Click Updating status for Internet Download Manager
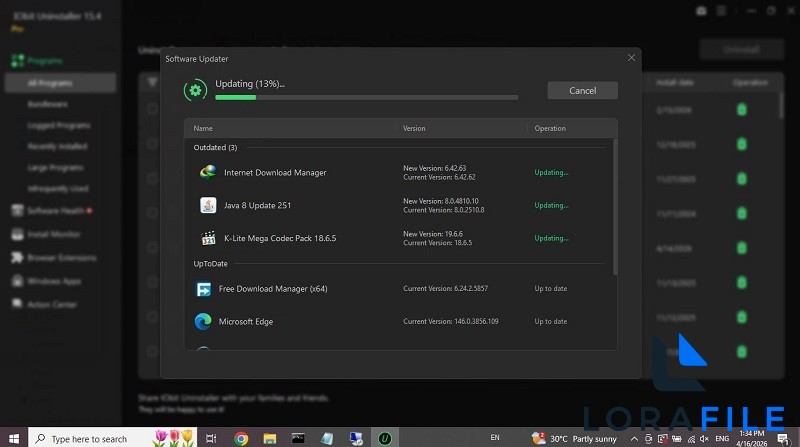The height and width of the screenshot is (447, 800). (x=551, y=172)
